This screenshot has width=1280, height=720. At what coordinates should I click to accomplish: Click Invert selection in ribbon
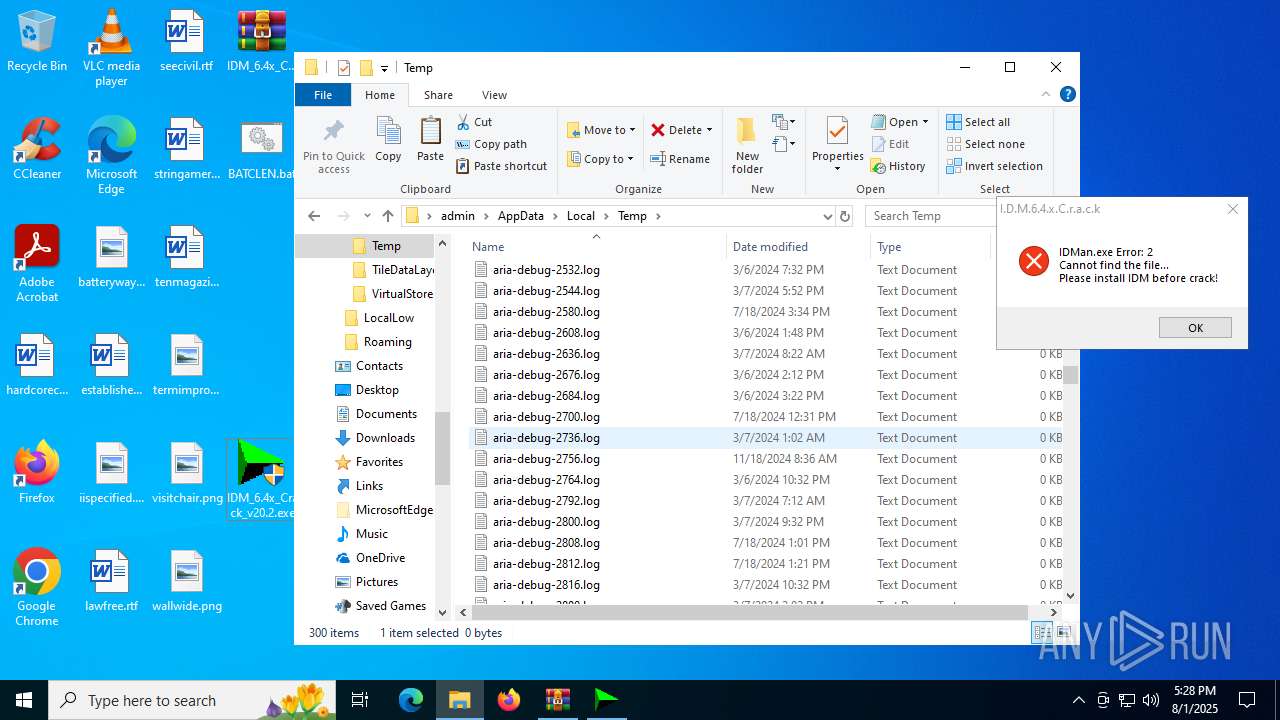click(x=995, y=166)
